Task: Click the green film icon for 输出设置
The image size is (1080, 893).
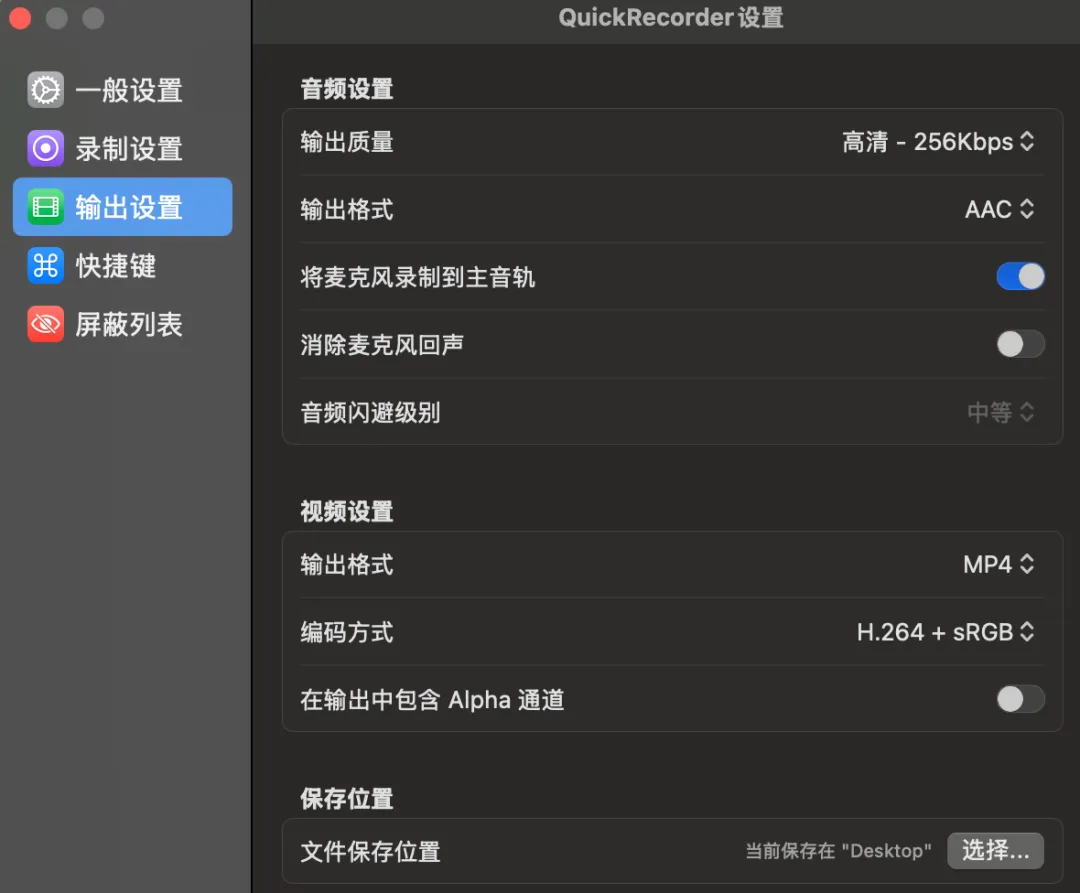Action: coord(45,207)
